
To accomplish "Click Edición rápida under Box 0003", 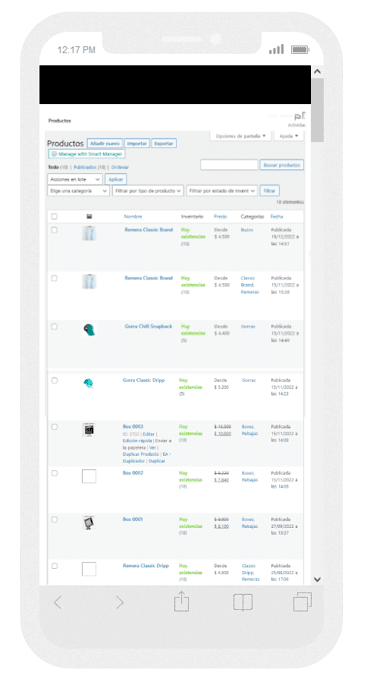I will coord(137,441).
